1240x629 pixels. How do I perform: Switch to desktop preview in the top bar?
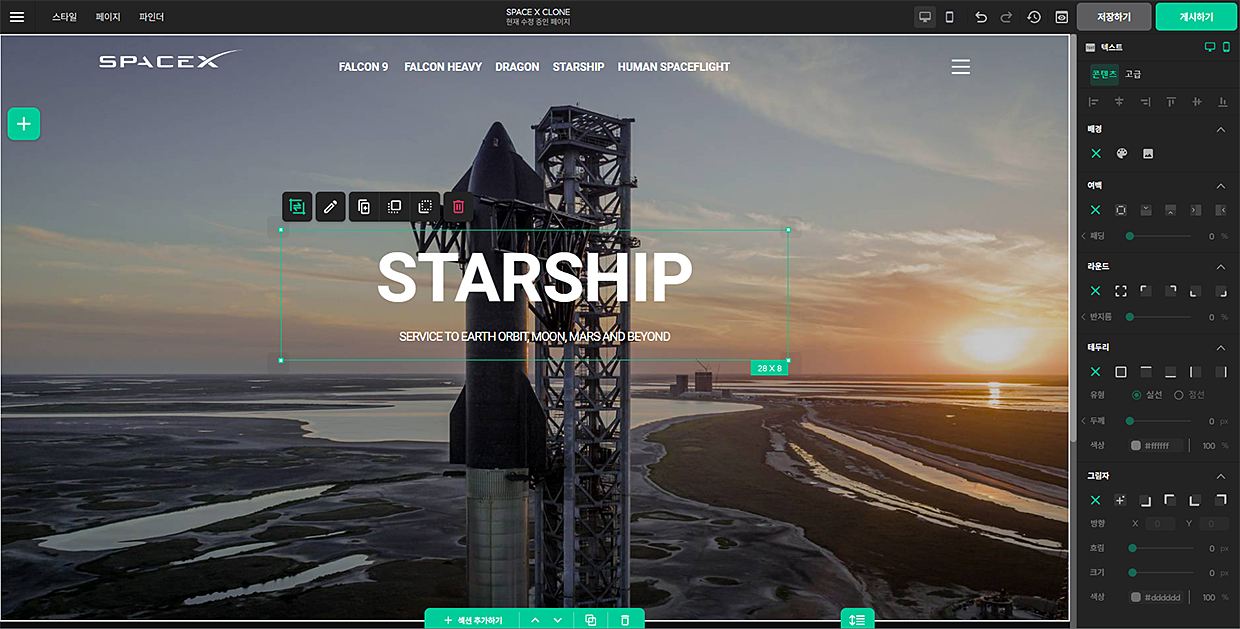(x=925, y=17)
